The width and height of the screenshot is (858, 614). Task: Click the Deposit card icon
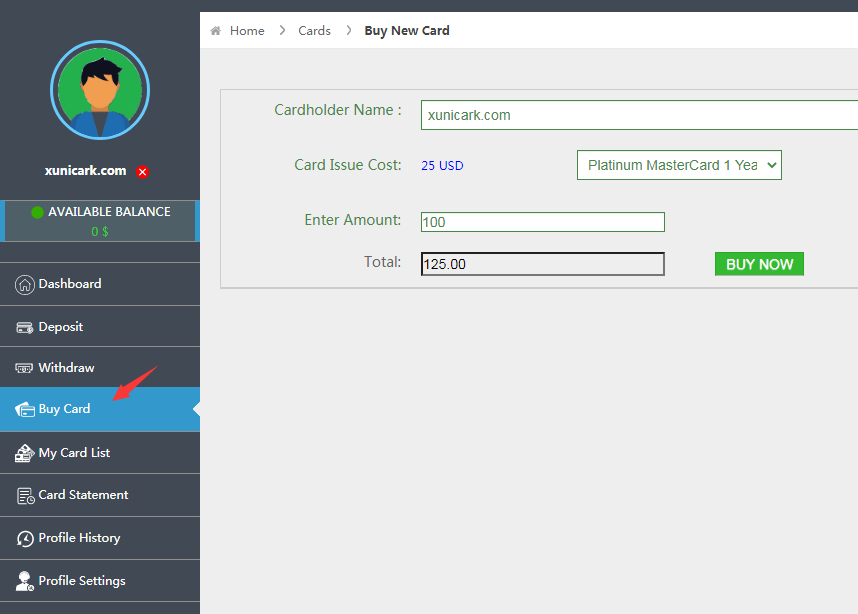(25, 327)
